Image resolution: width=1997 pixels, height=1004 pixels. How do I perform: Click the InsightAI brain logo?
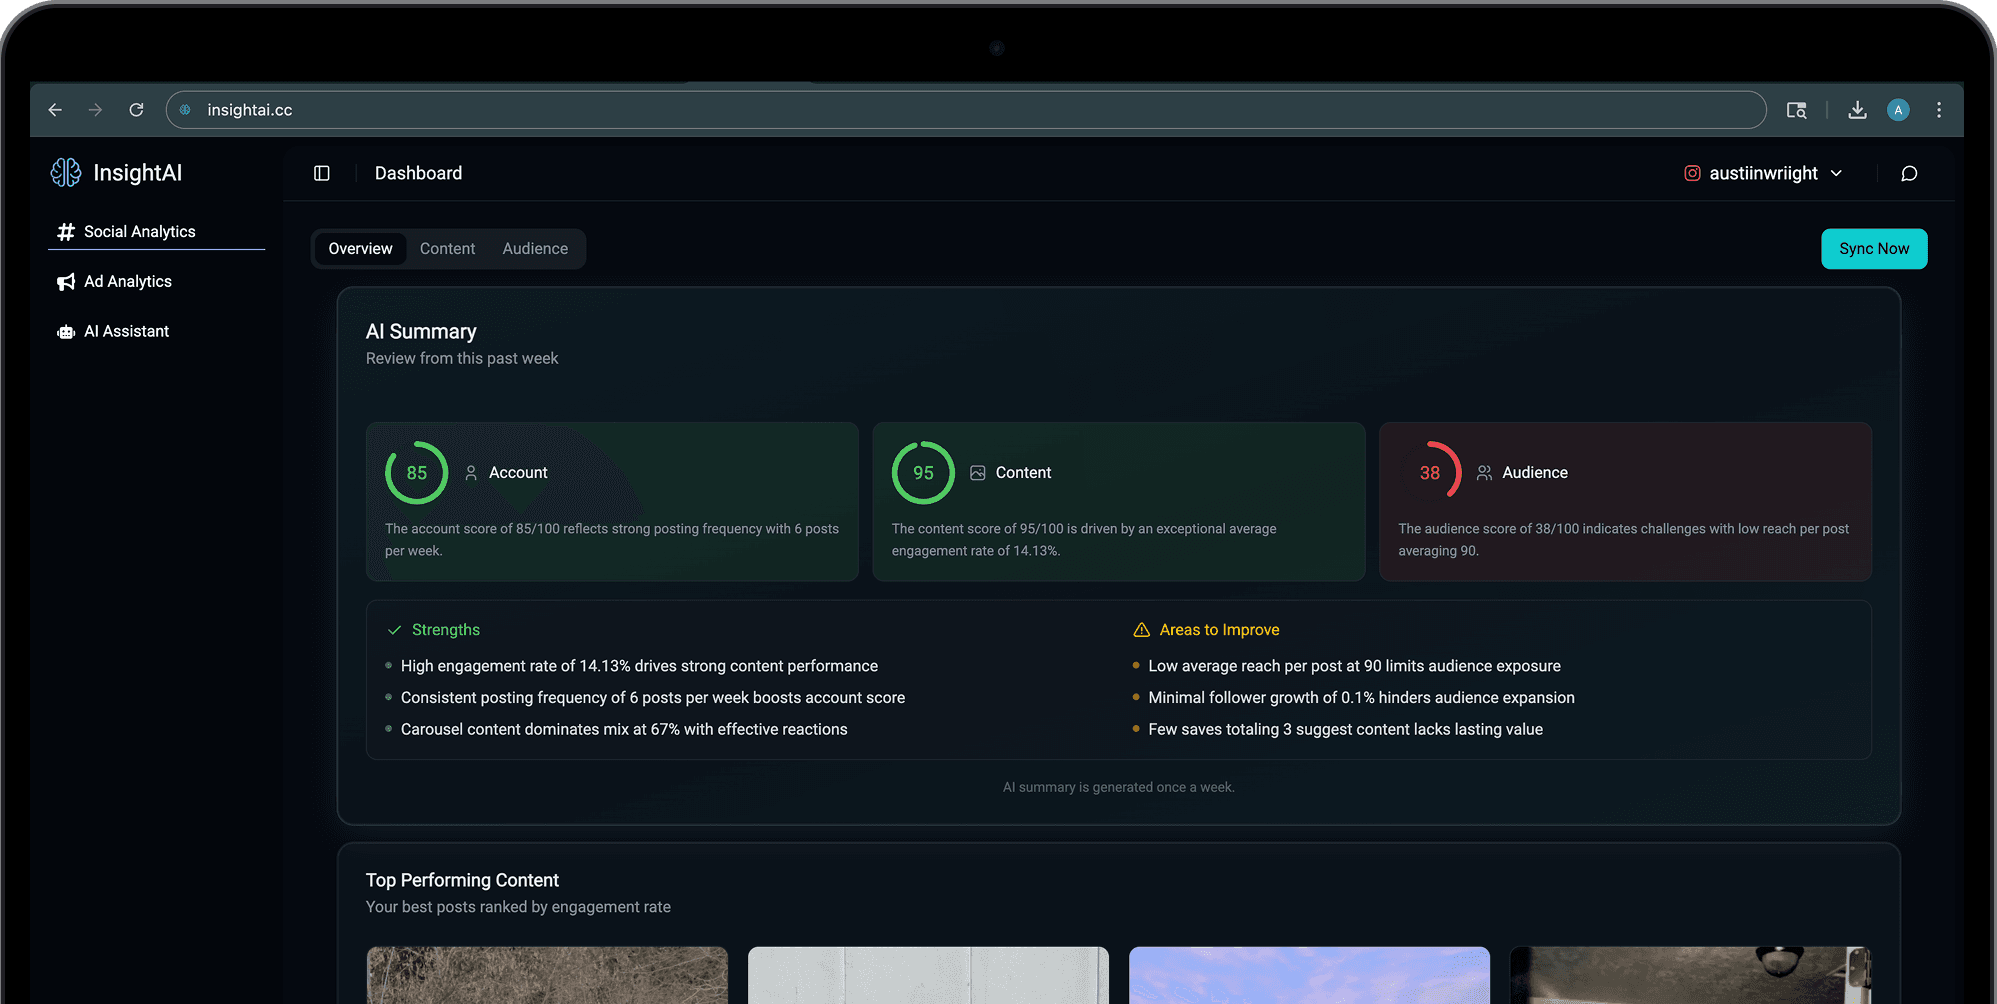point(65,172)
